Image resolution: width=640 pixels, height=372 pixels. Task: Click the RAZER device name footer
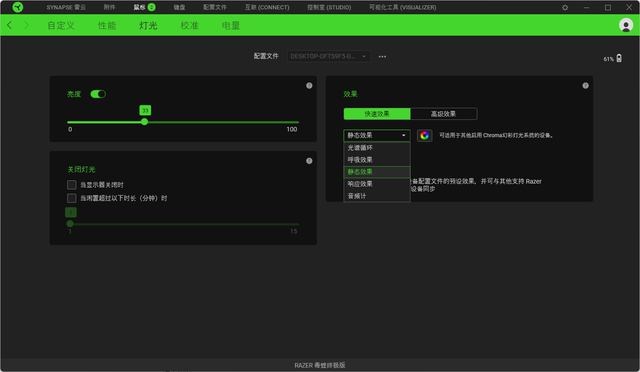click(320, 365)
